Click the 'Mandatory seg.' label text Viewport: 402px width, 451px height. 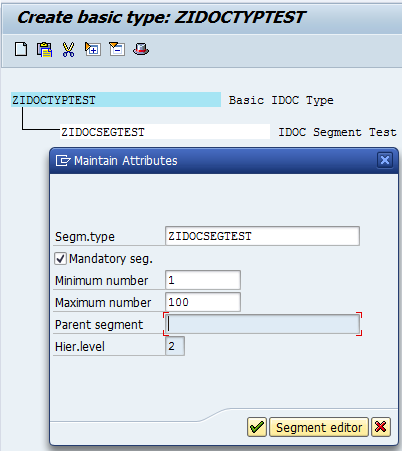(x=111, y=259)
